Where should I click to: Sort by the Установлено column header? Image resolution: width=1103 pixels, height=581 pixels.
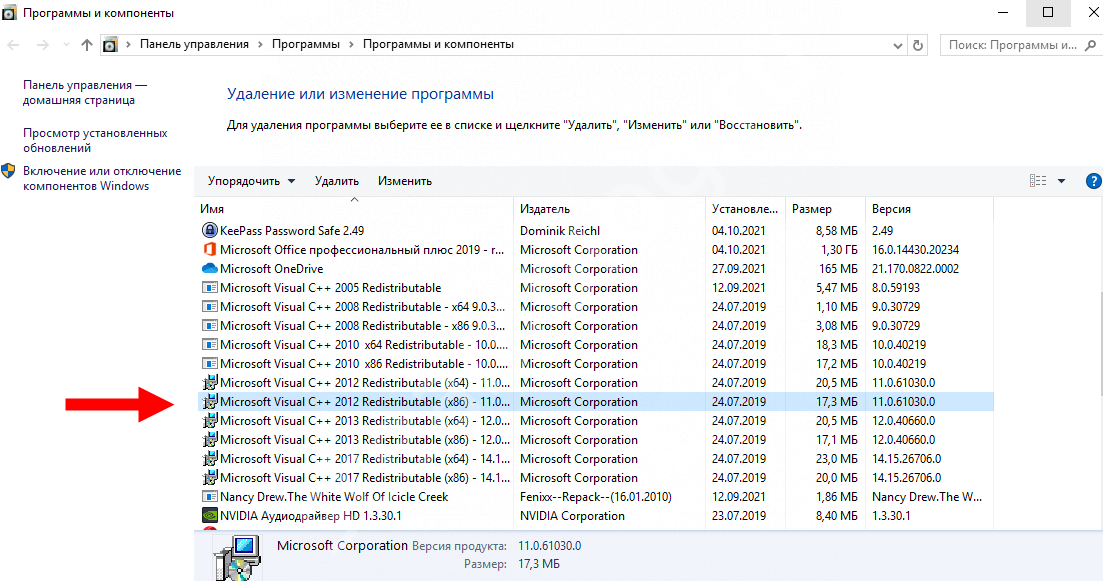pos(745,209)
